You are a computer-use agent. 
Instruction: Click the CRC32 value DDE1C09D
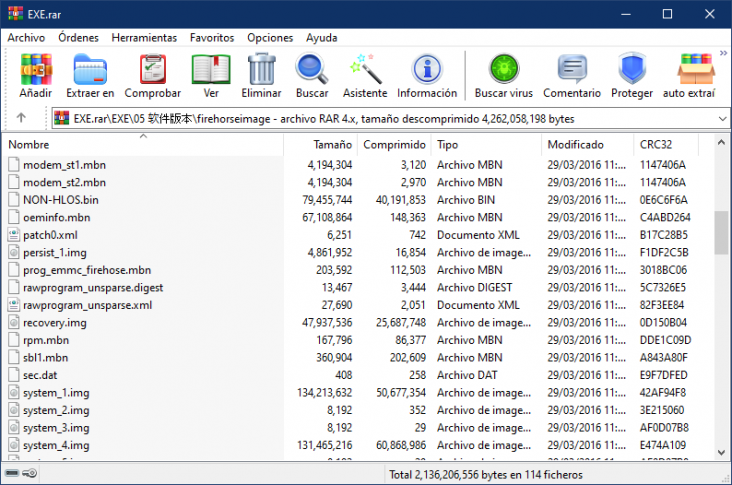(x=665, y=340)
